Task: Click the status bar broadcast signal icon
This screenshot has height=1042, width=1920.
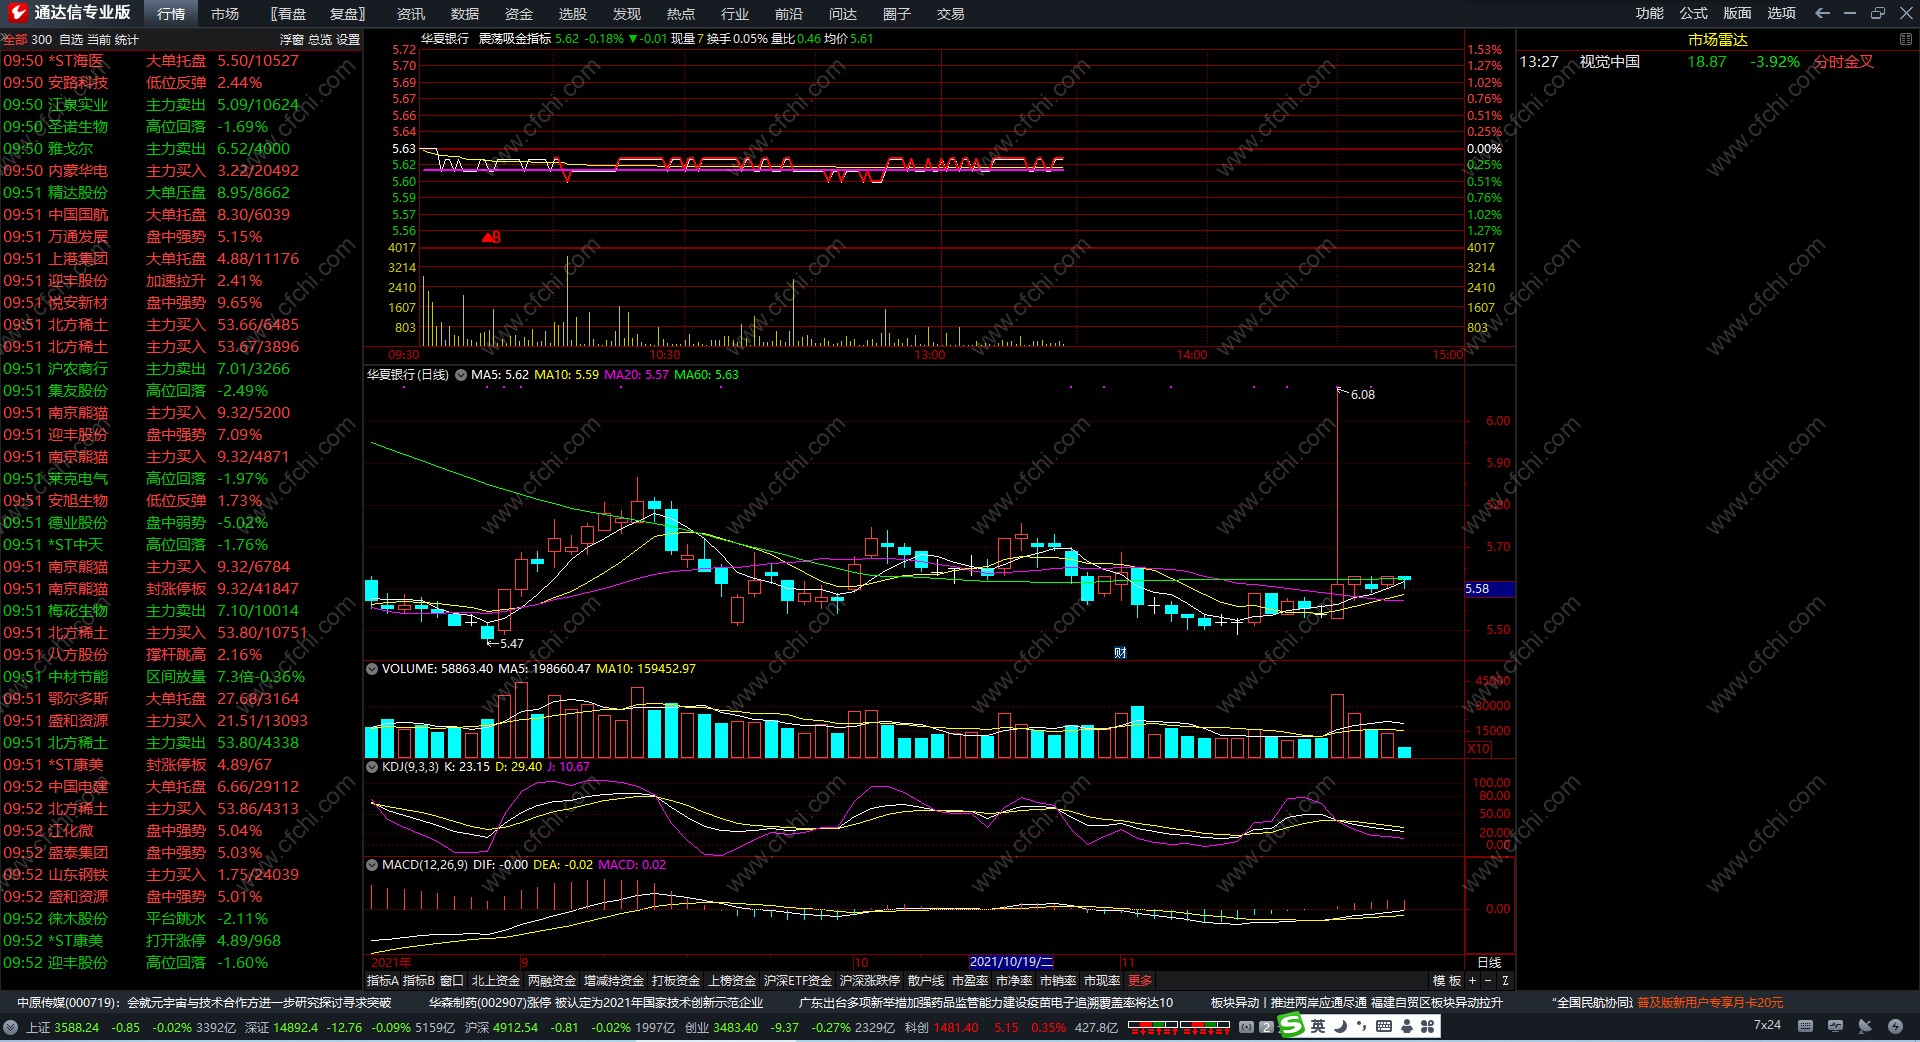Action: click(1246, 1027)
